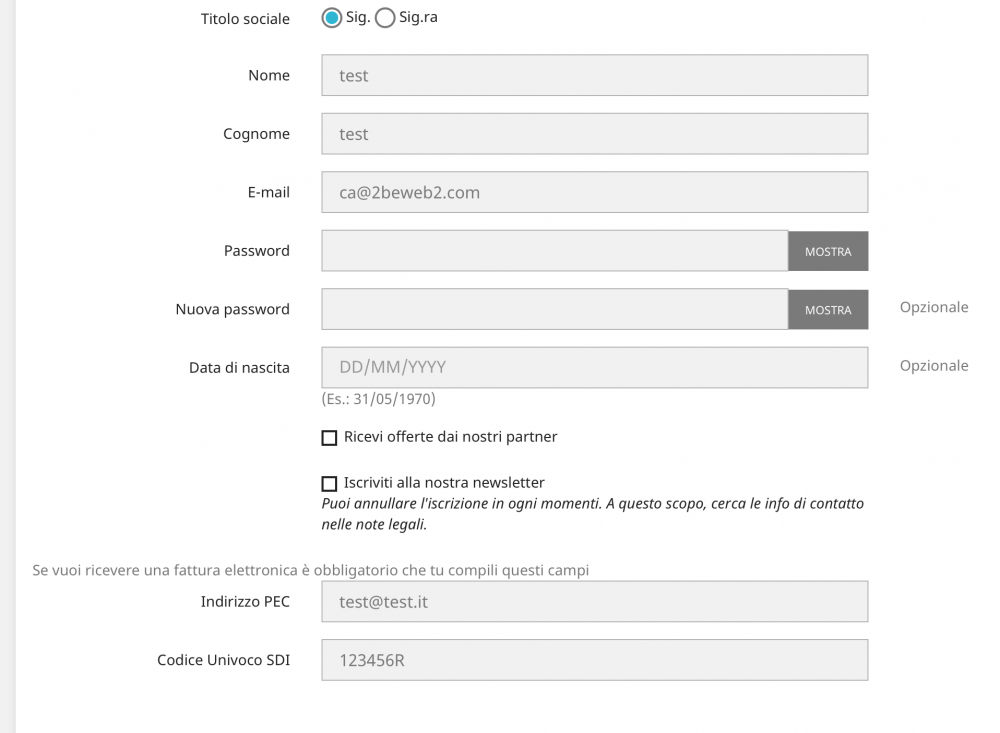The width and height of the screenshot is (1000, 733).
Task: Show the Password field contents with MOSTRA
Action: pyautogui.click(x=828, y=251)
